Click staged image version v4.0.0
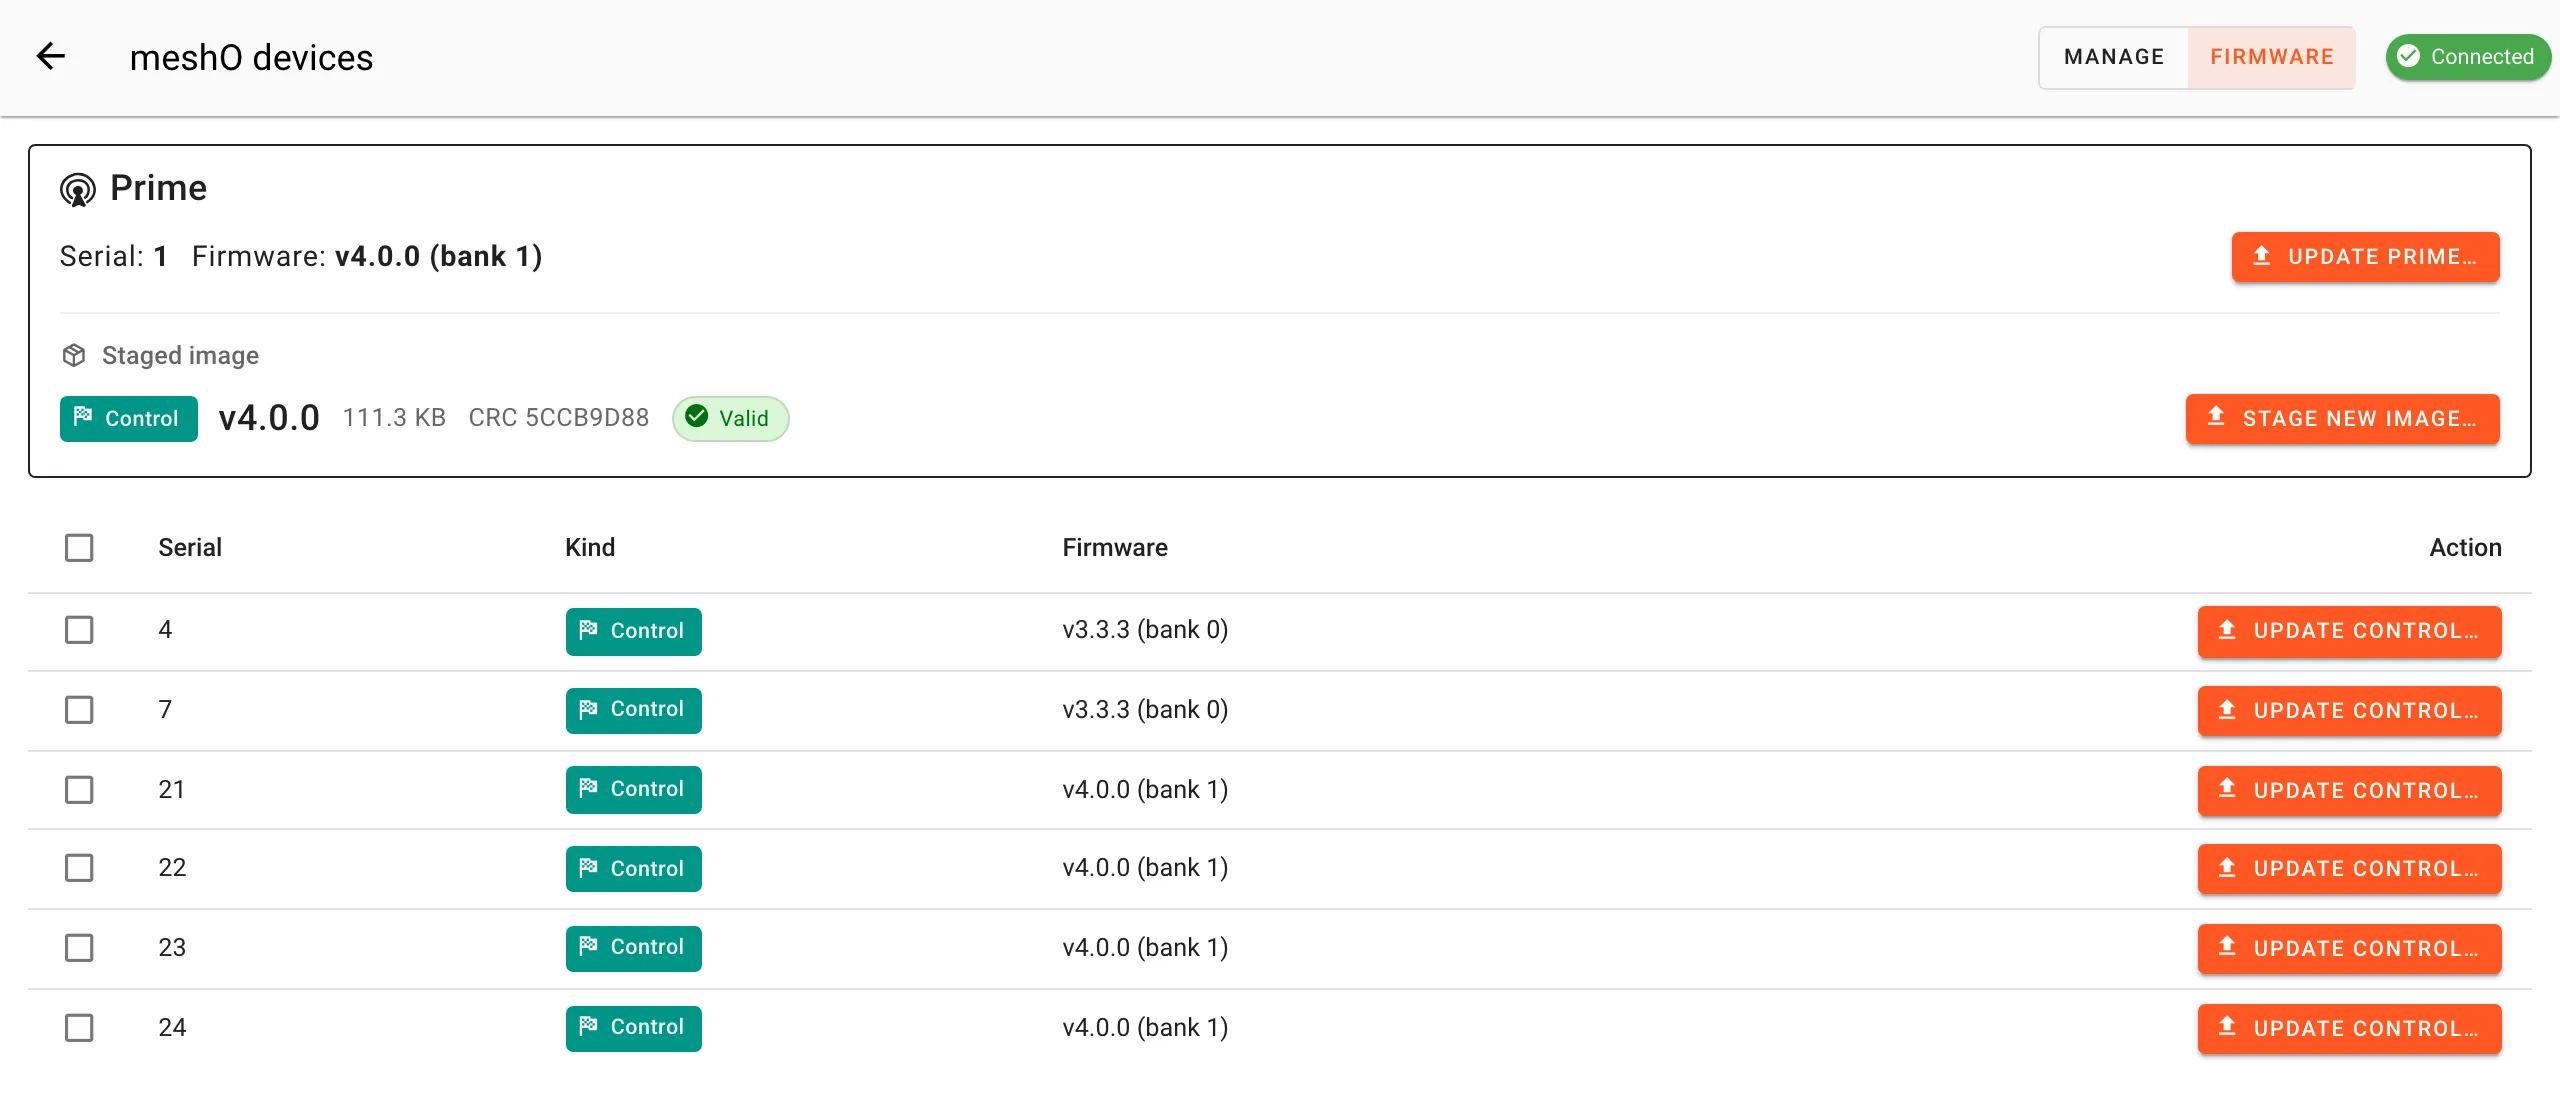This screenshot has width=2560, height=1112. tap(269, 418)
